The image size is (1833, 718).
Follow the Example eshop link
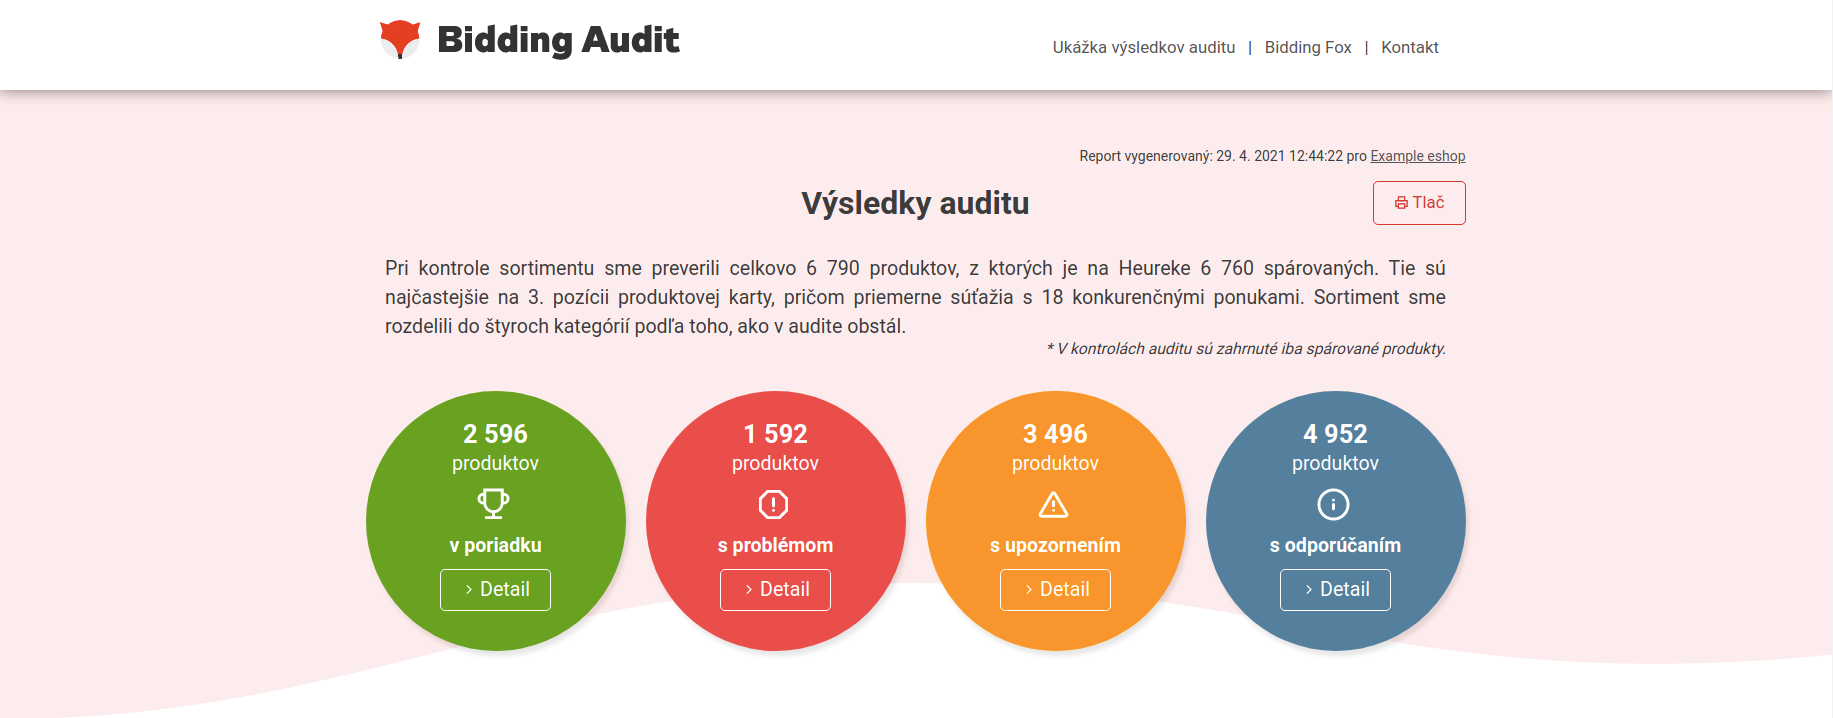tap(1418, 156)
